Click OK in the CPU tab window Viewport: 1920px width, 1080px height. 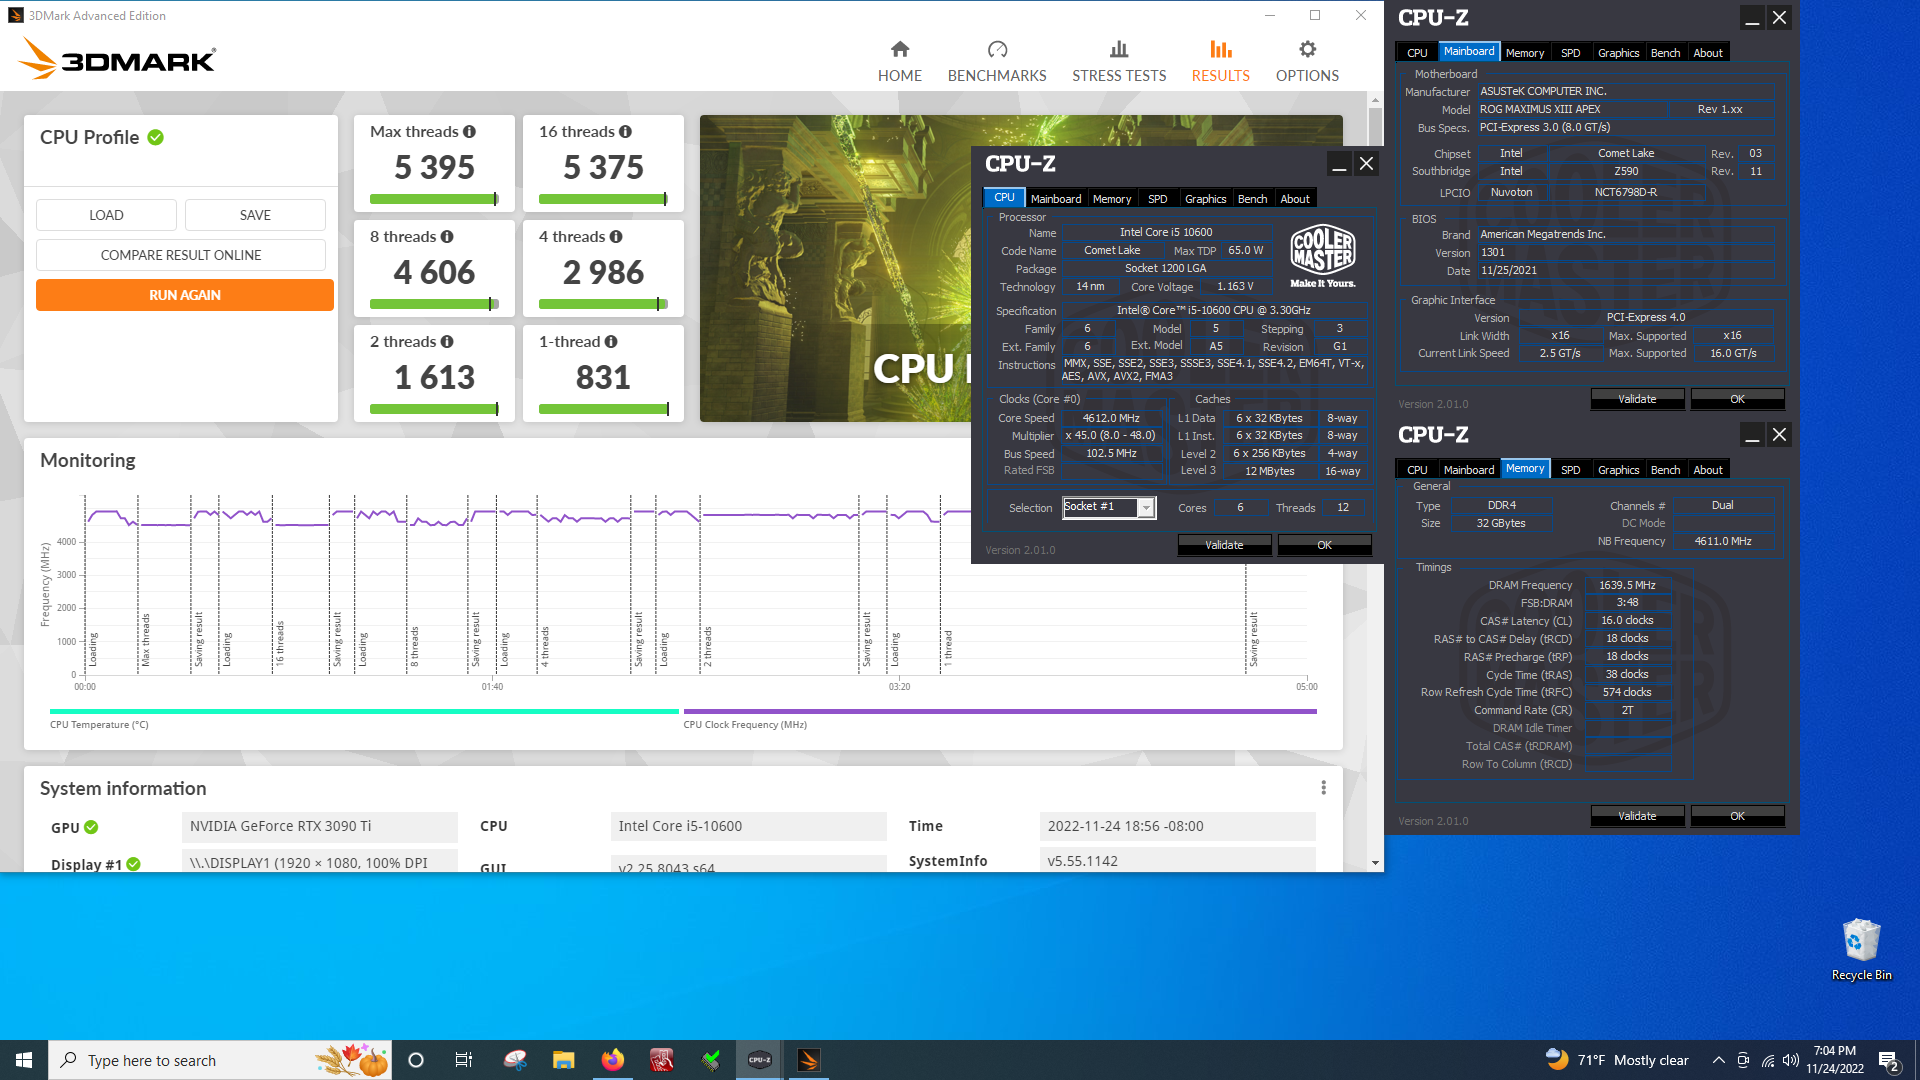pos(1324,545)
